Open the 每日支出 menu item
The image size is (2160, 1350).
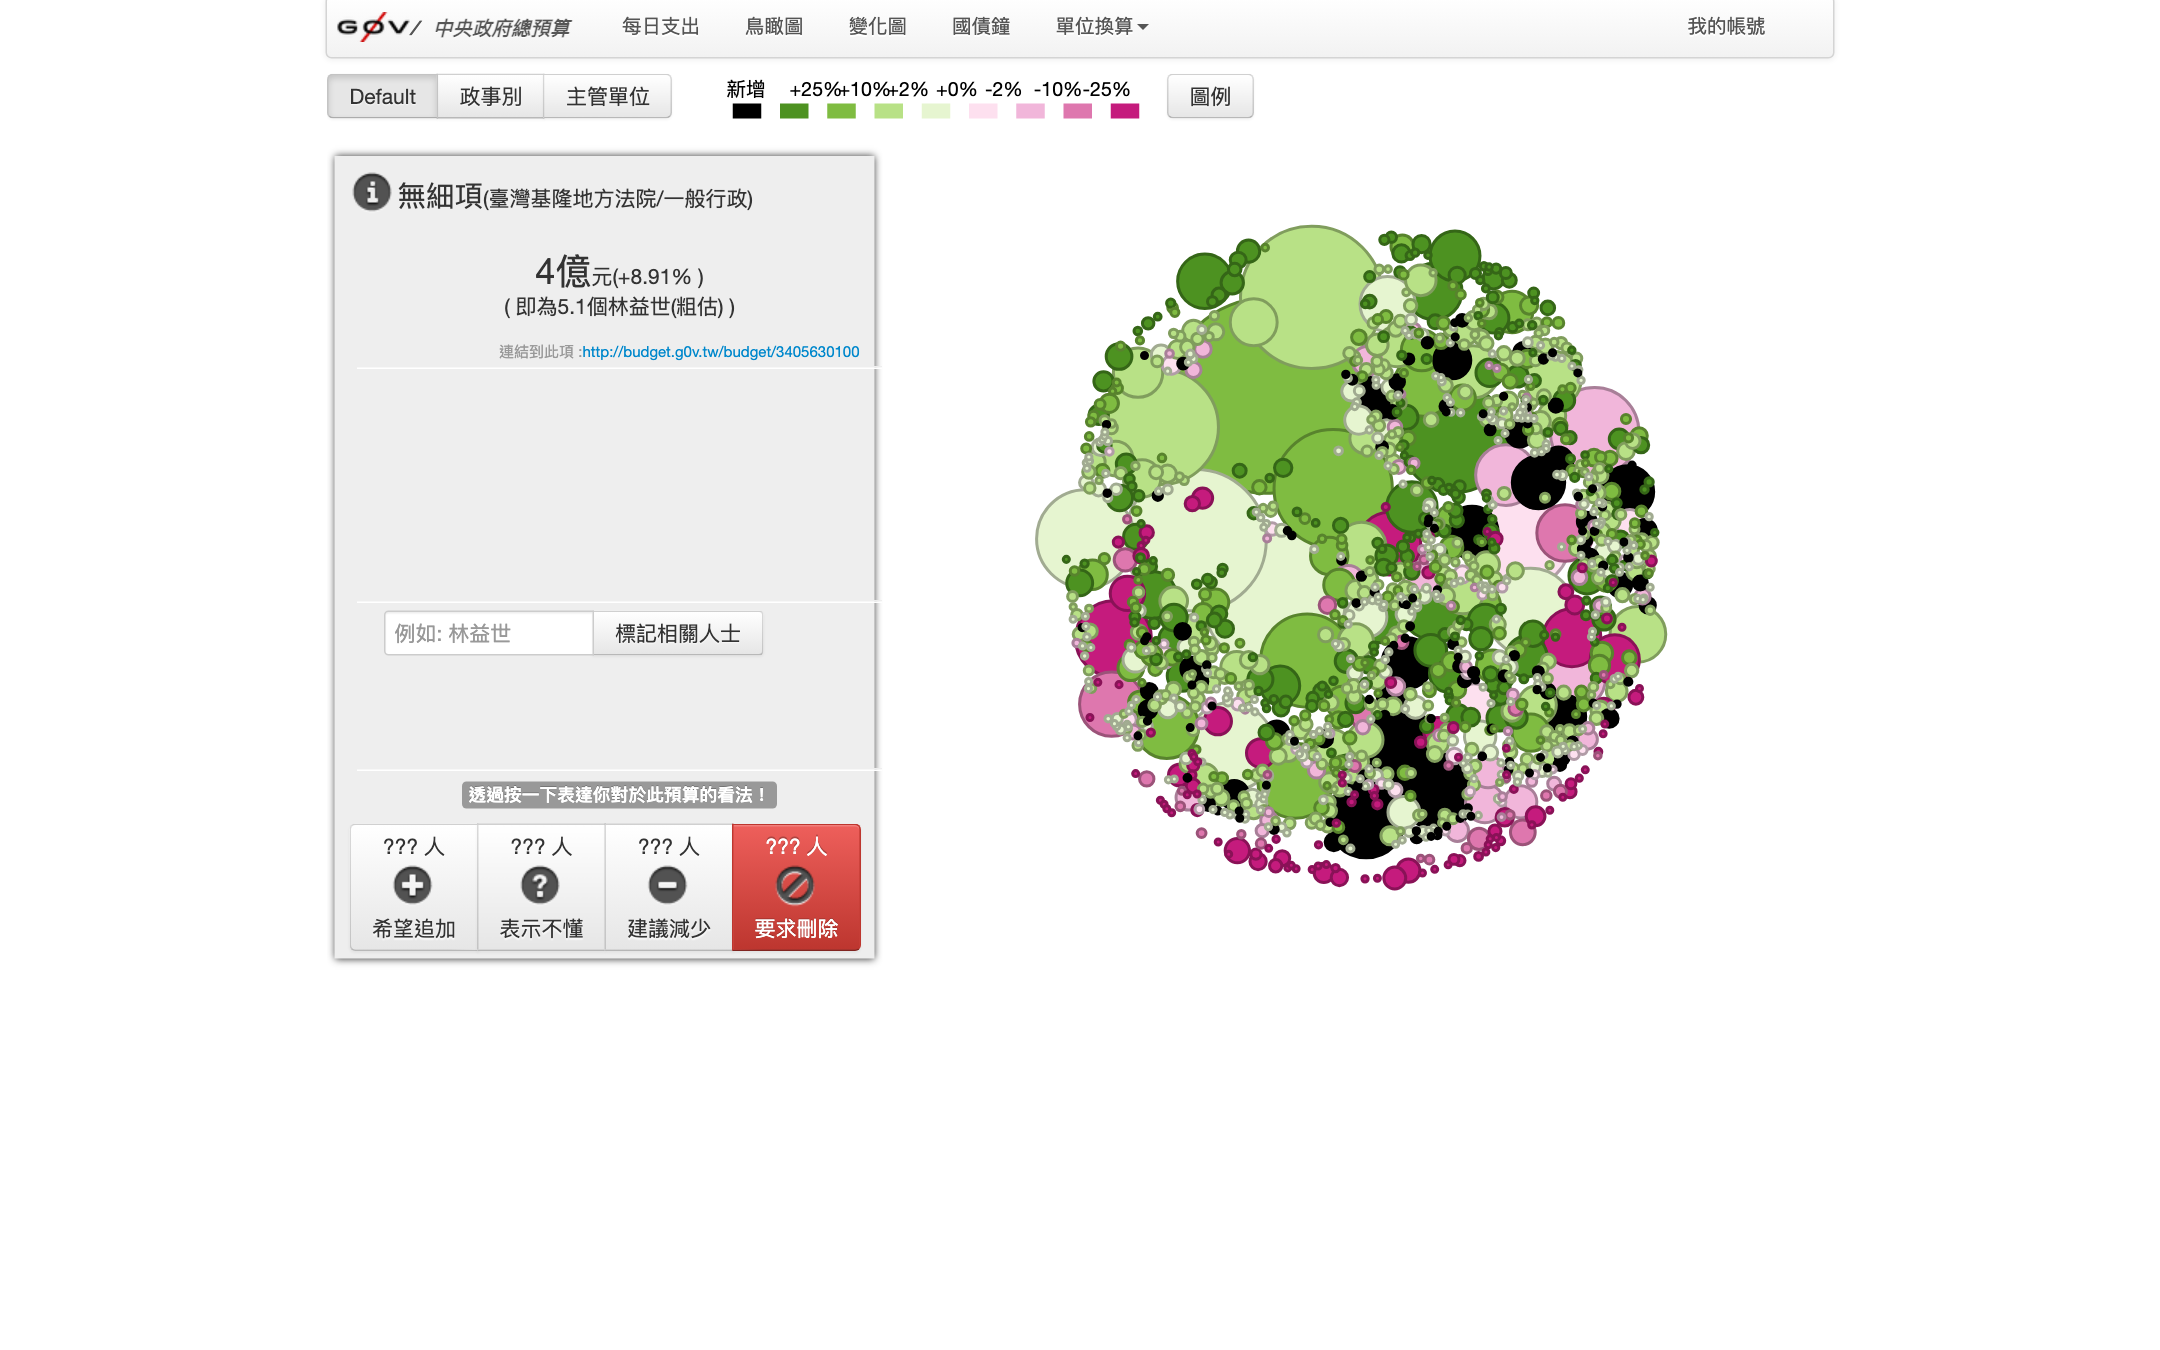pos(660,26)
